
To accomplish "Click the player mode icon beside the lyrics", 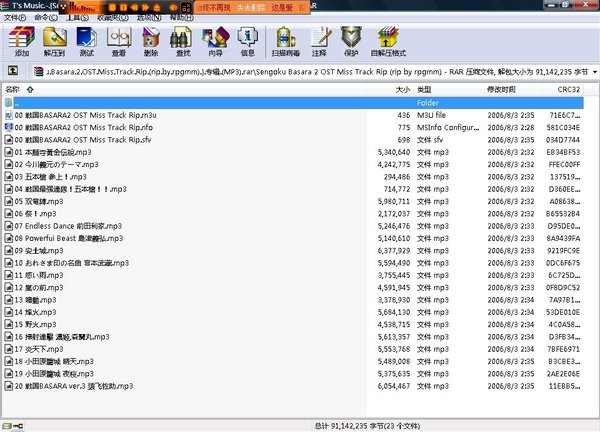I will point(186,7).
